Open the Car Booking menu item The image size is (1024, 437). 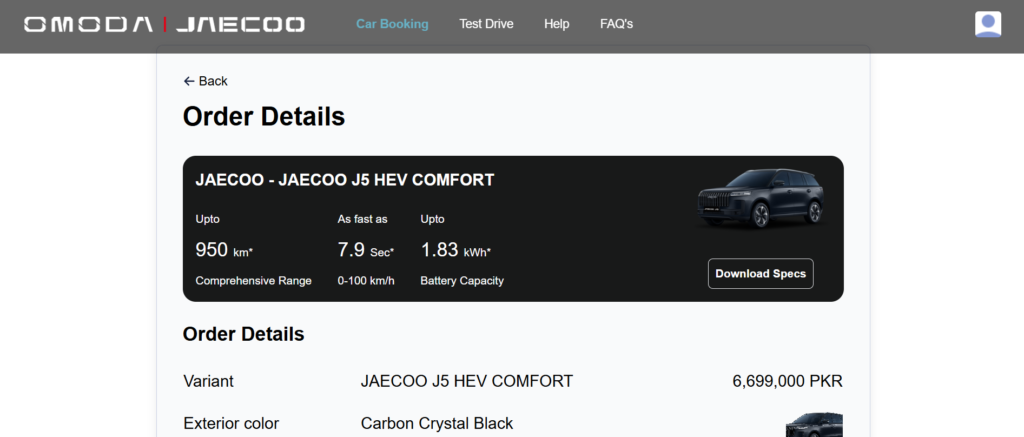pos(392,24)
